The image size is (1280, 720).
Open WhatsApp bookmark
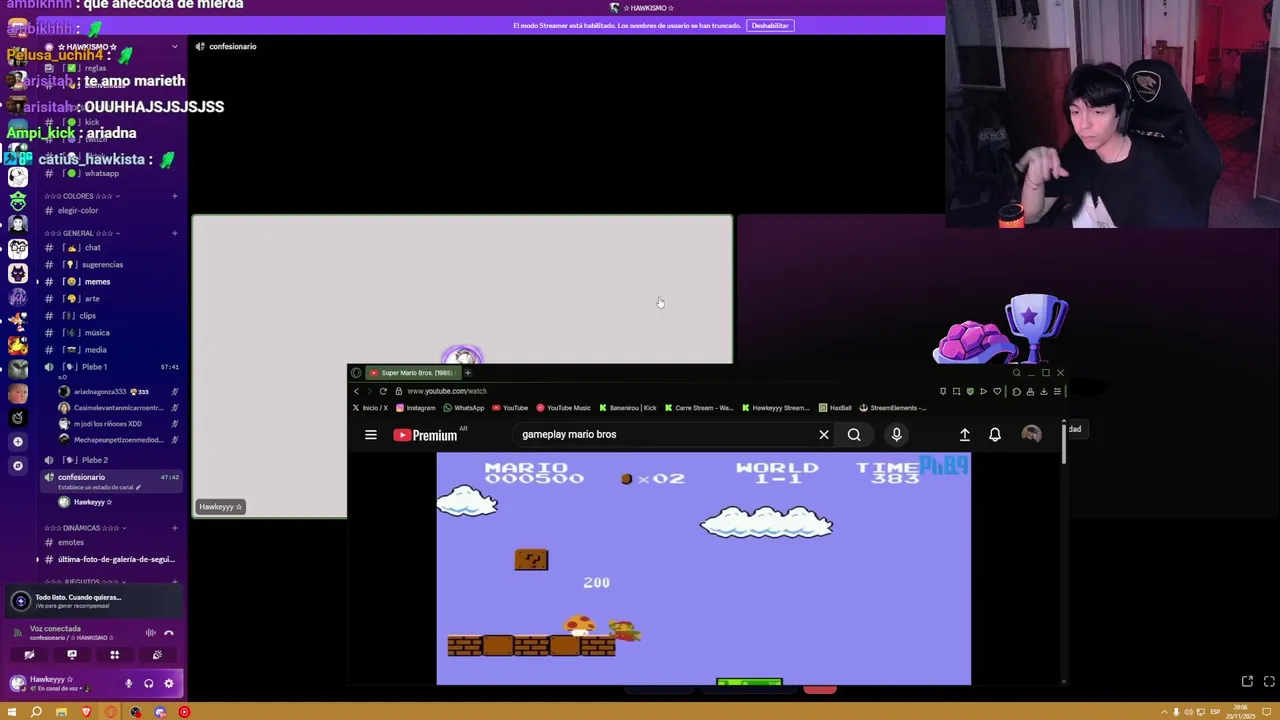coord(464,408)
